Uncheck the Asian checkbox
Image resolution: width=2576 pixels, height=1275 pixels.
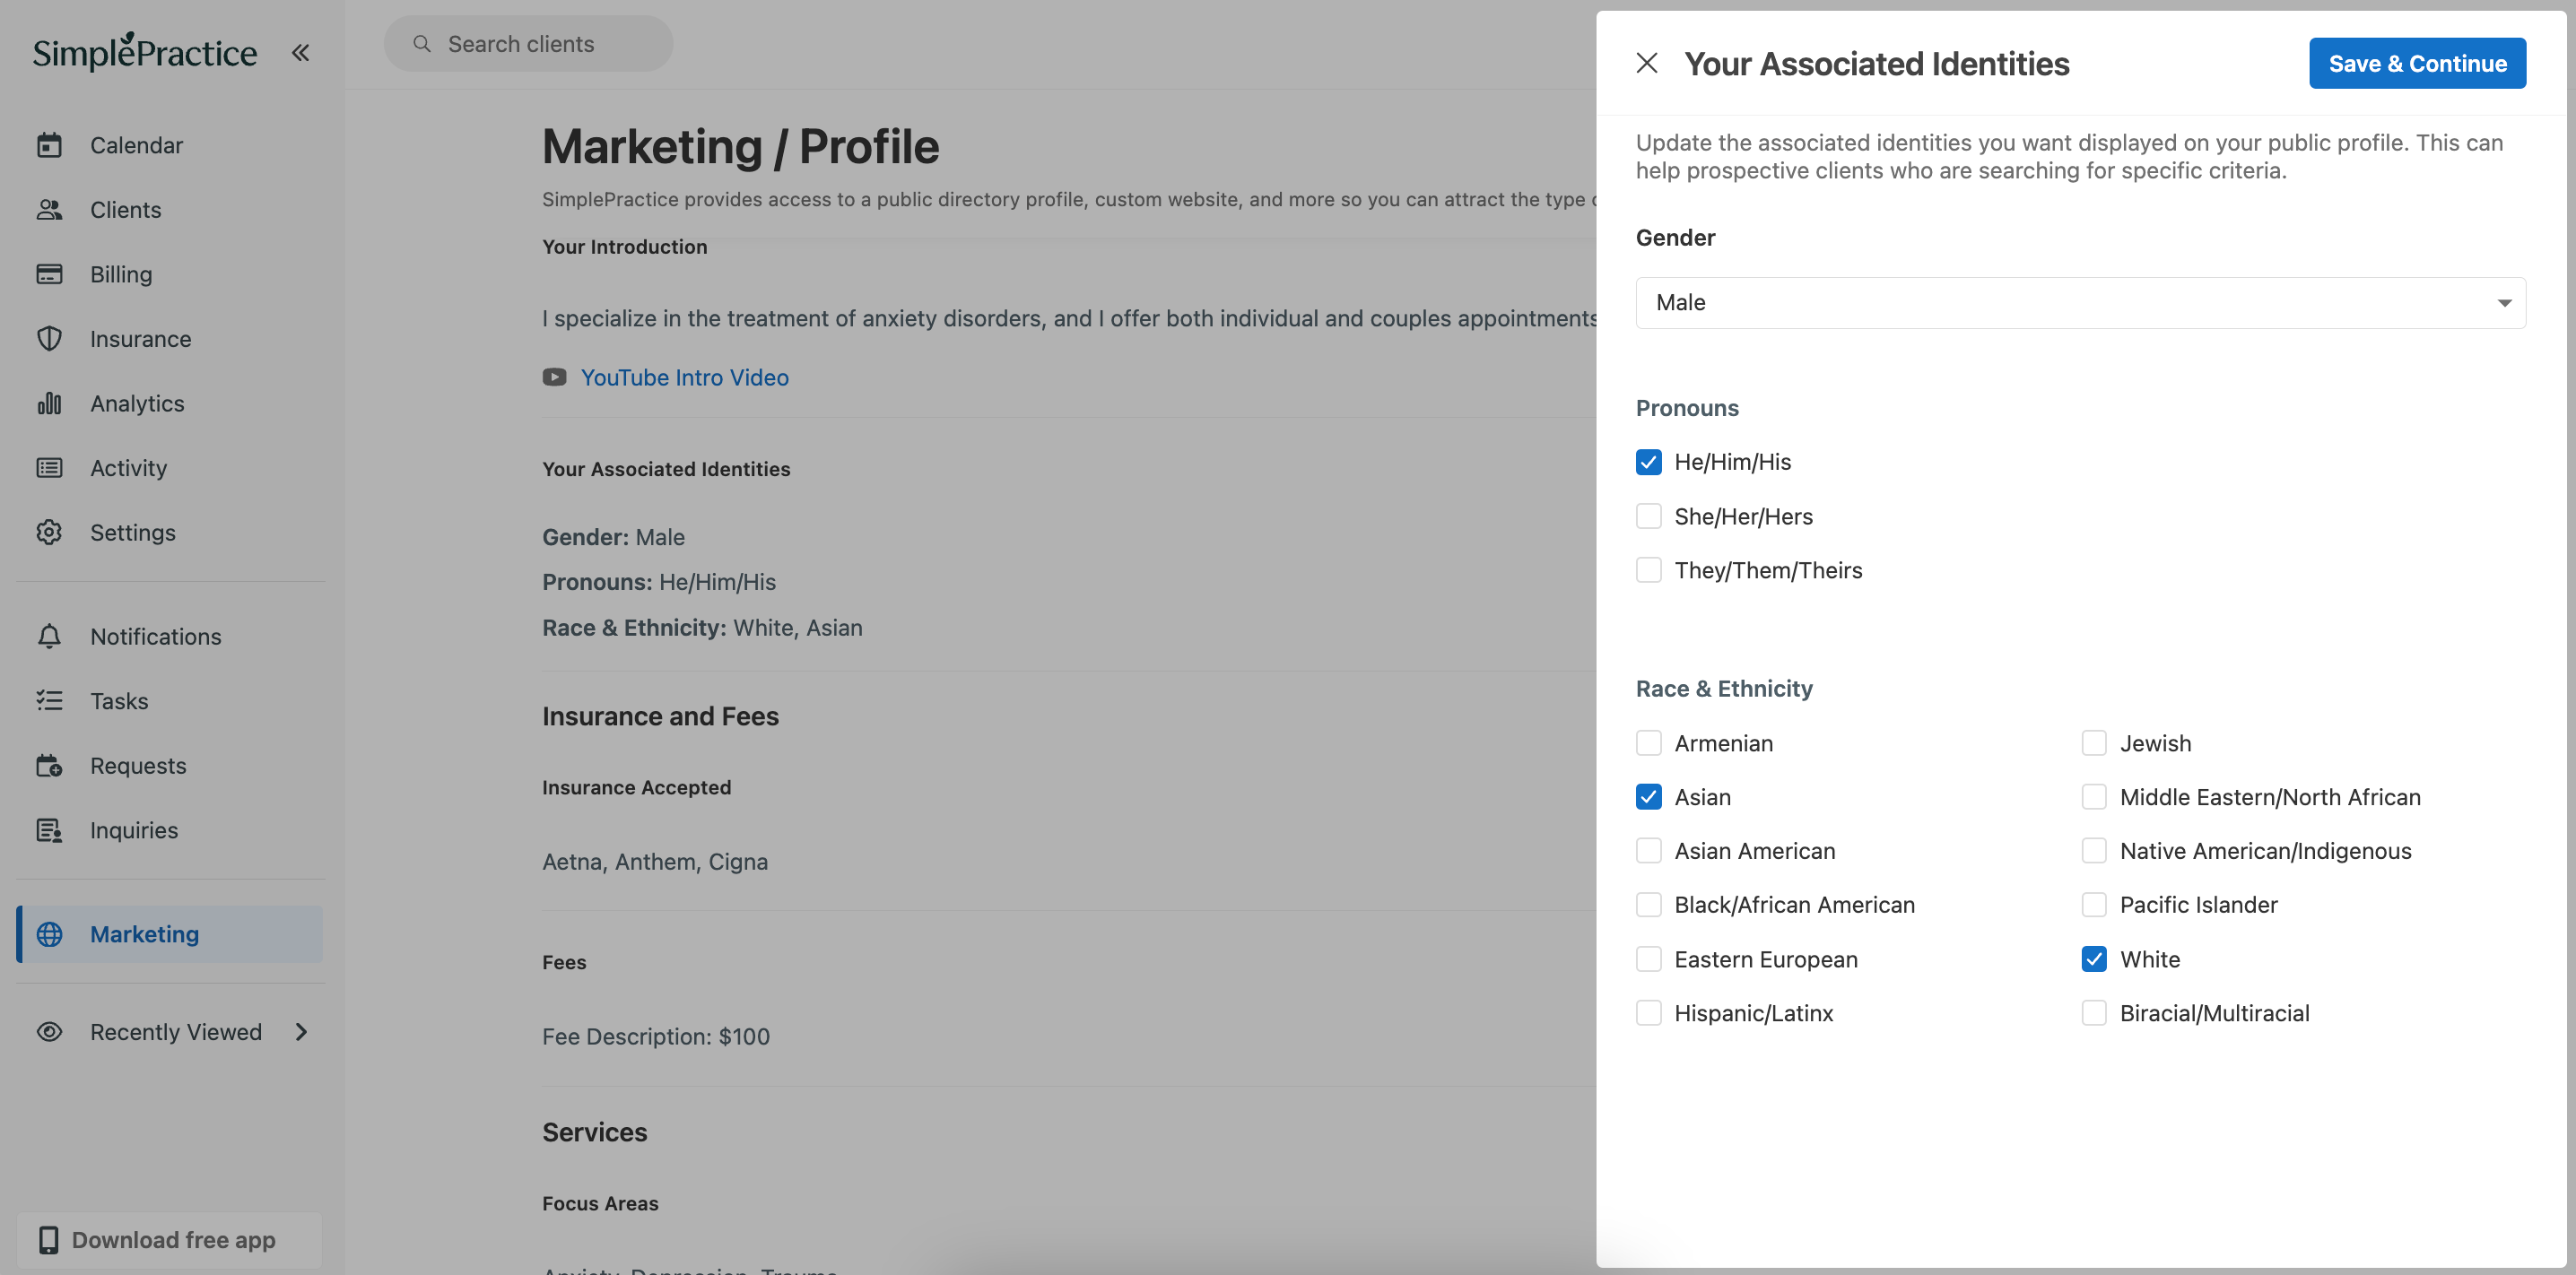click(x=1649, y=797)
